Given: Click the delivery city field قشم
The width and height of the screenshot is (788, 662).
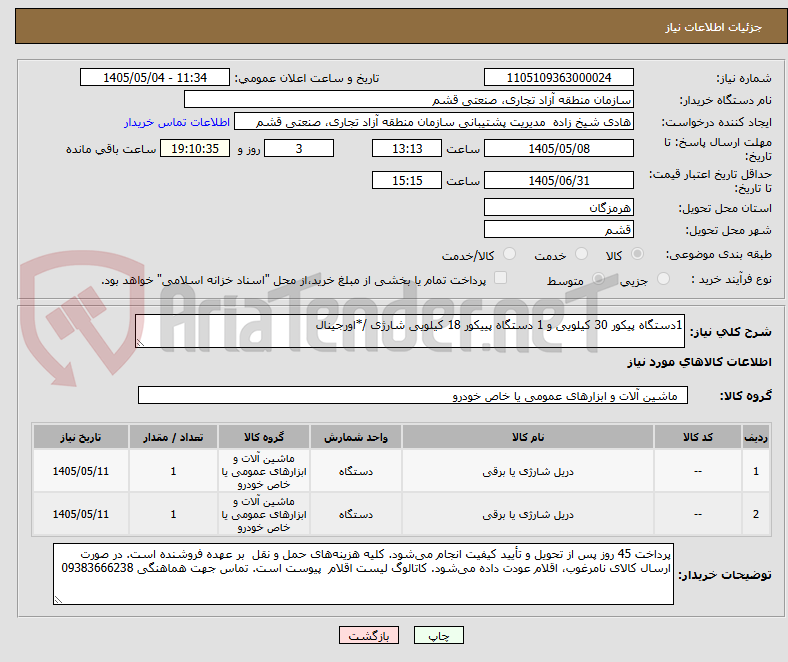Looking at the screenshot, I should [x=558, y=229].
